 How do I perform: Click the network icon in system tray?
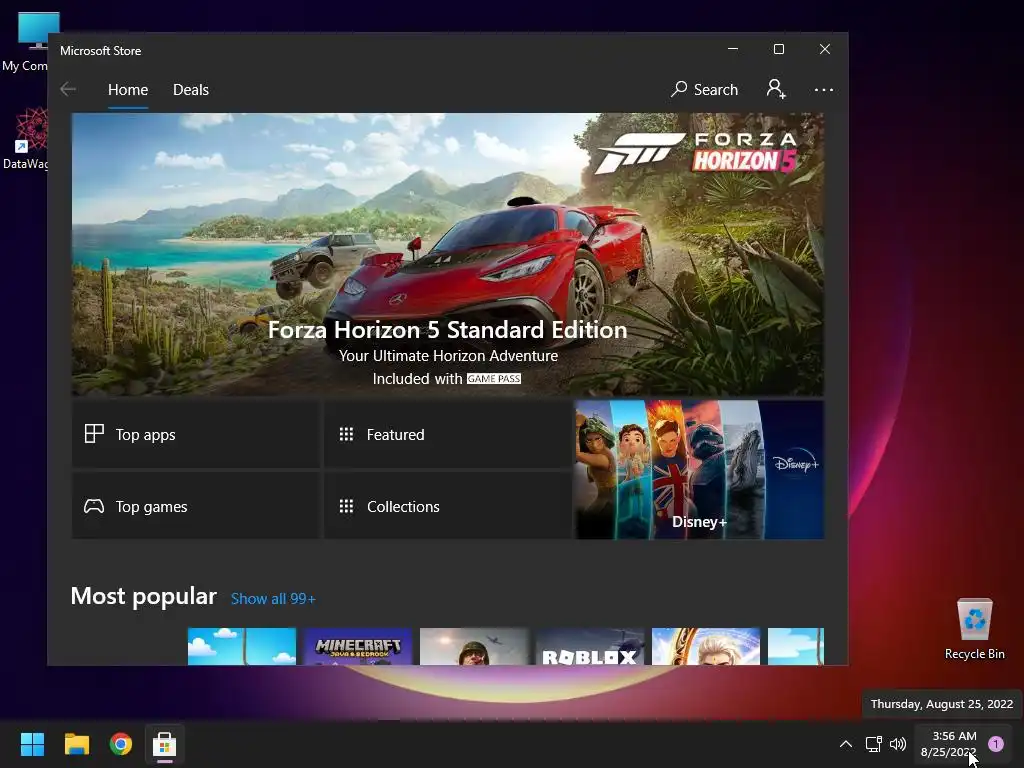[x=873, y=744]
